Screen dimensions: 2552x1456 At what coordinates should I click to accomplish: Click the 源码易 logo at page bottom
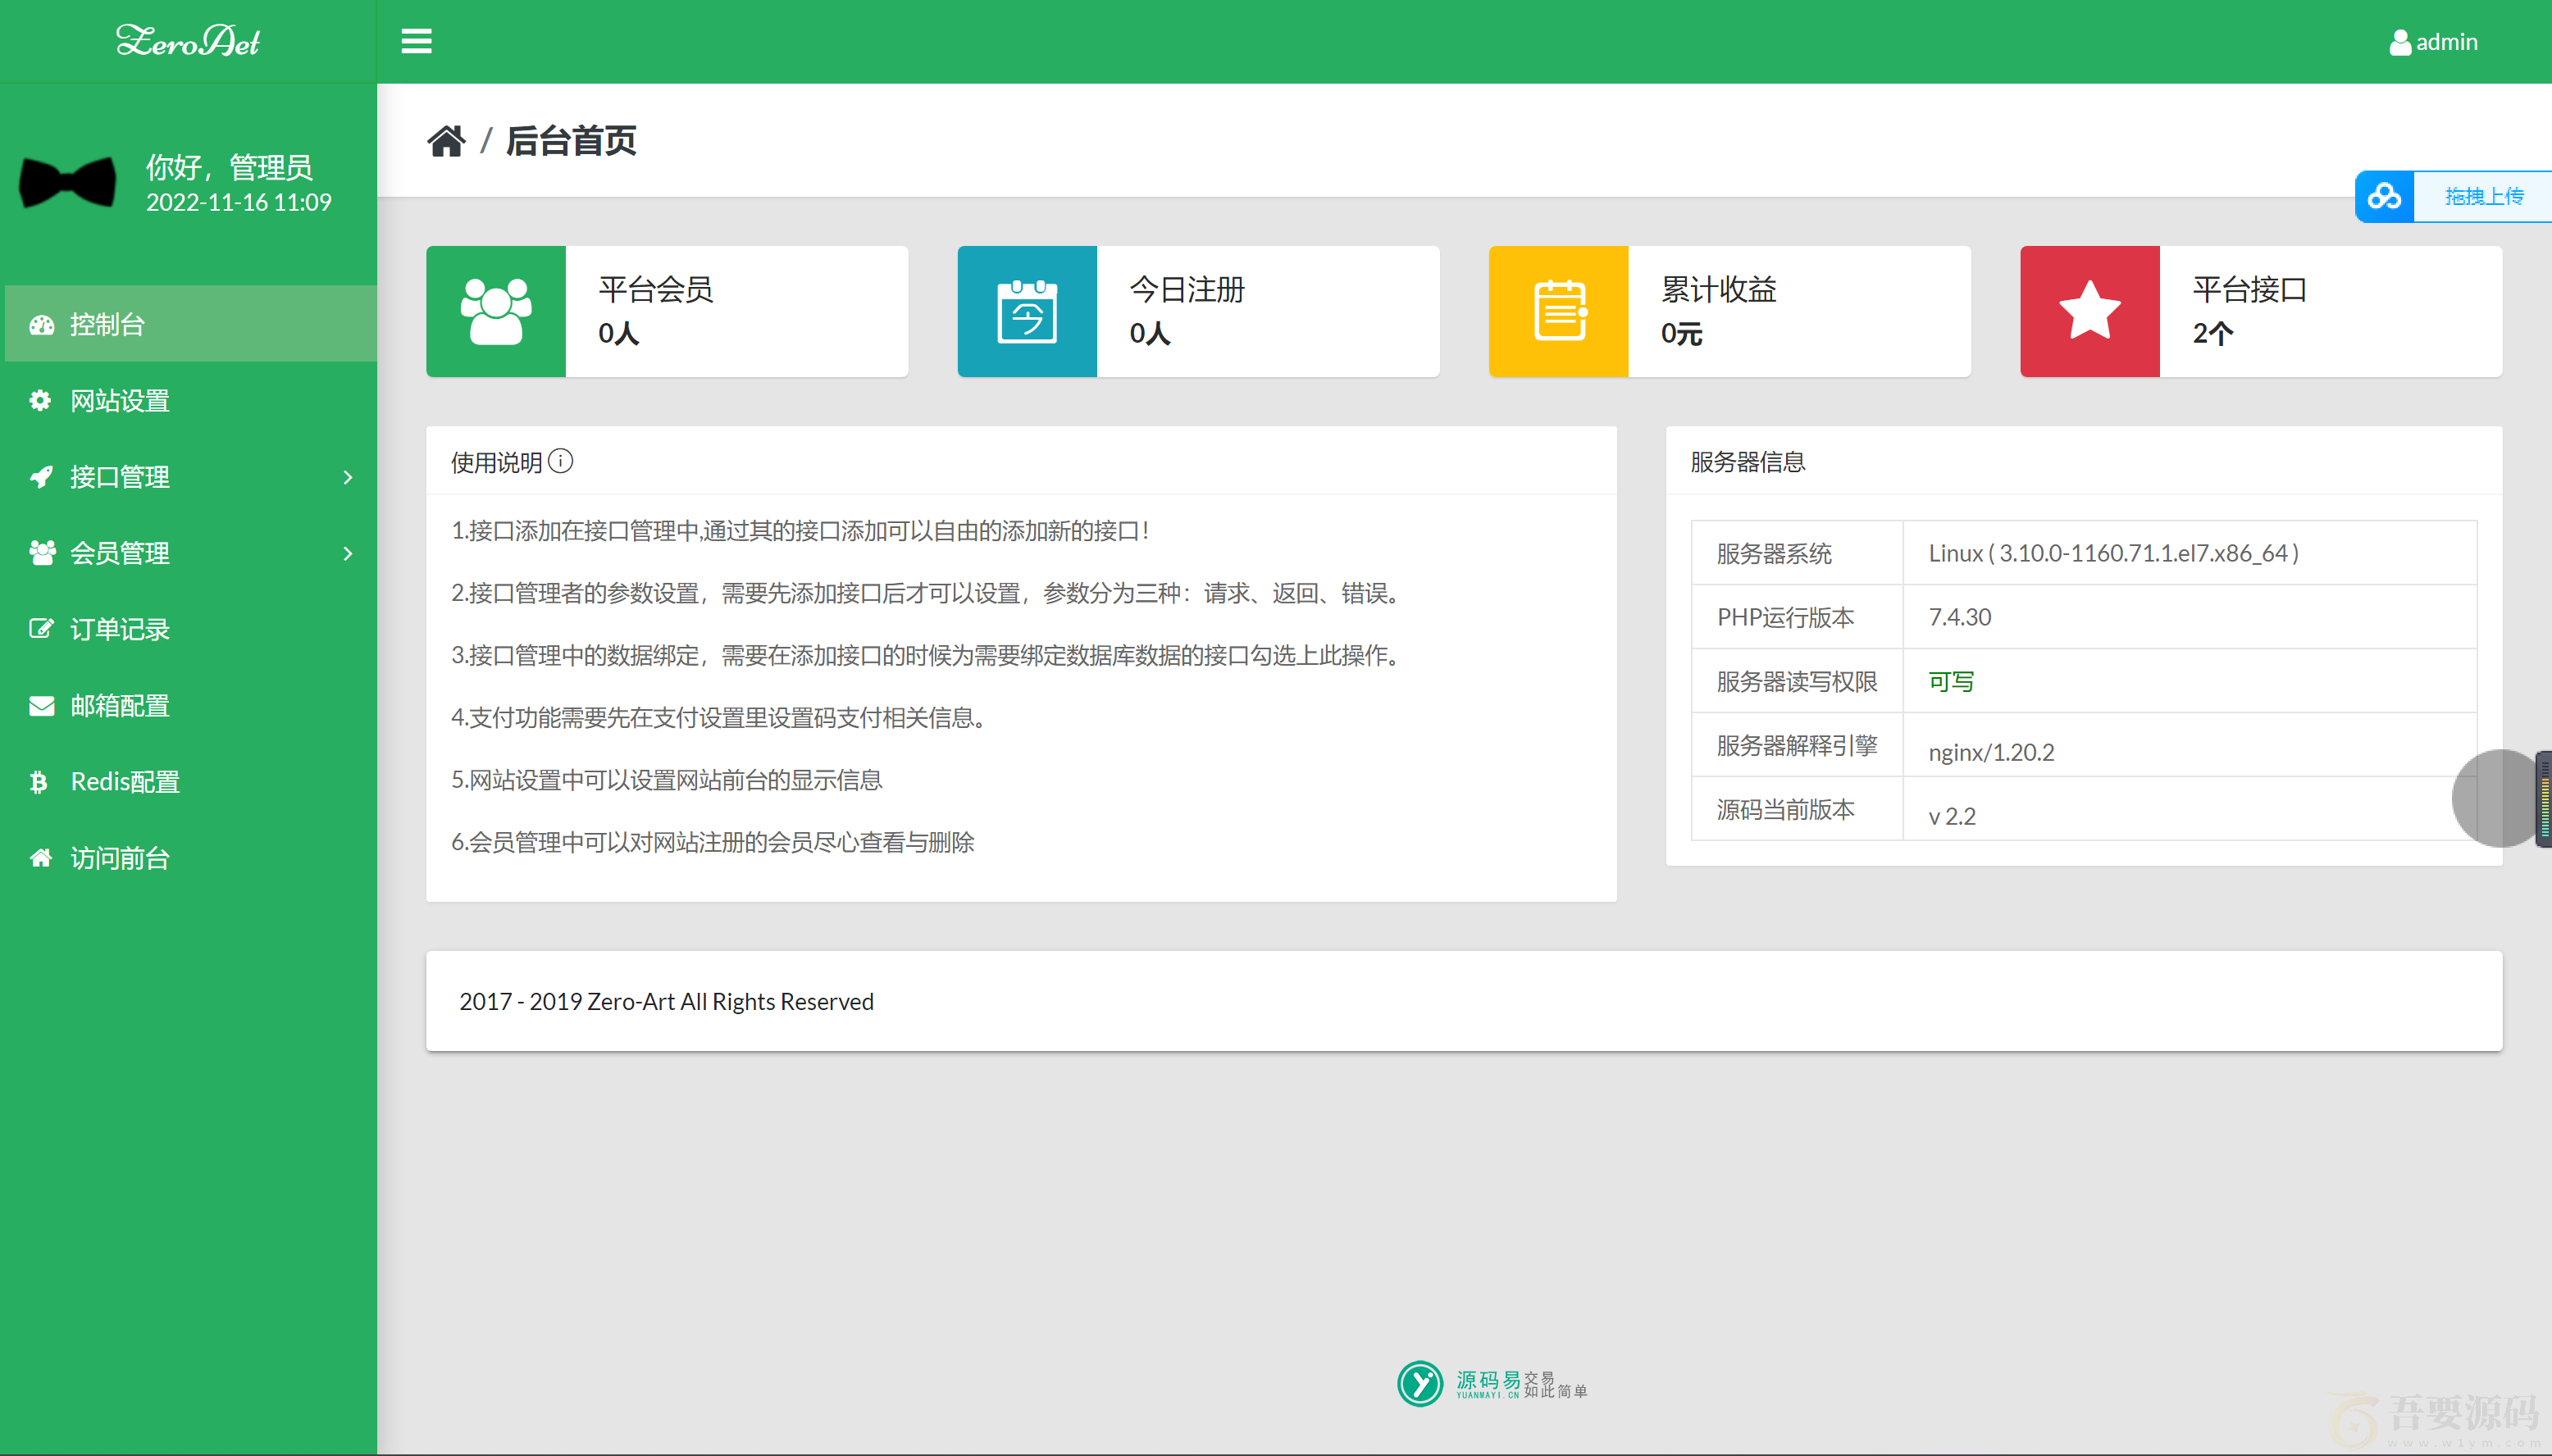click(x=1492, y=1384)
